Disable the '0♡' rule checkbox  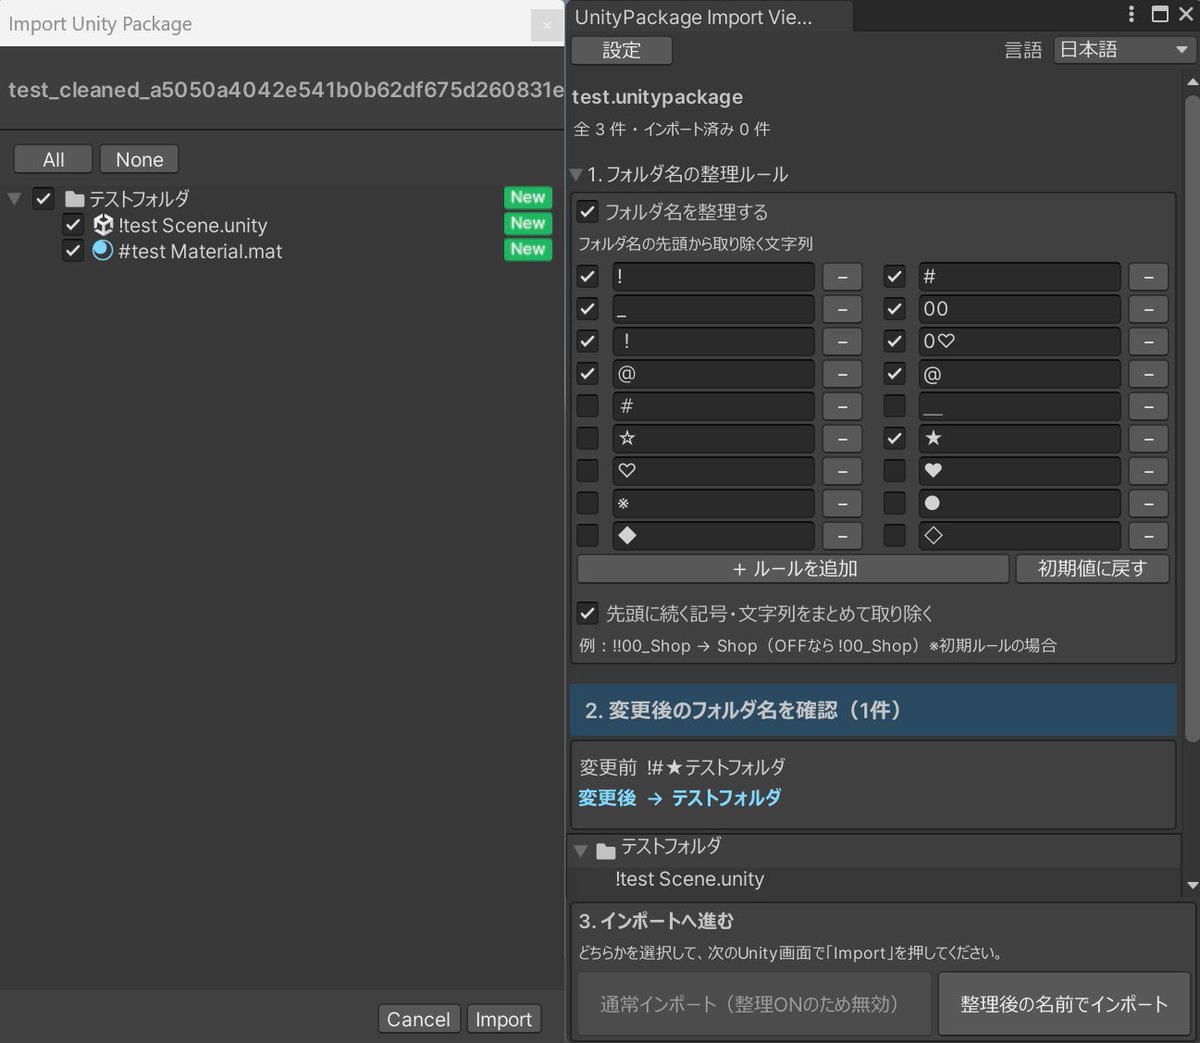click(x=895, y=341)
